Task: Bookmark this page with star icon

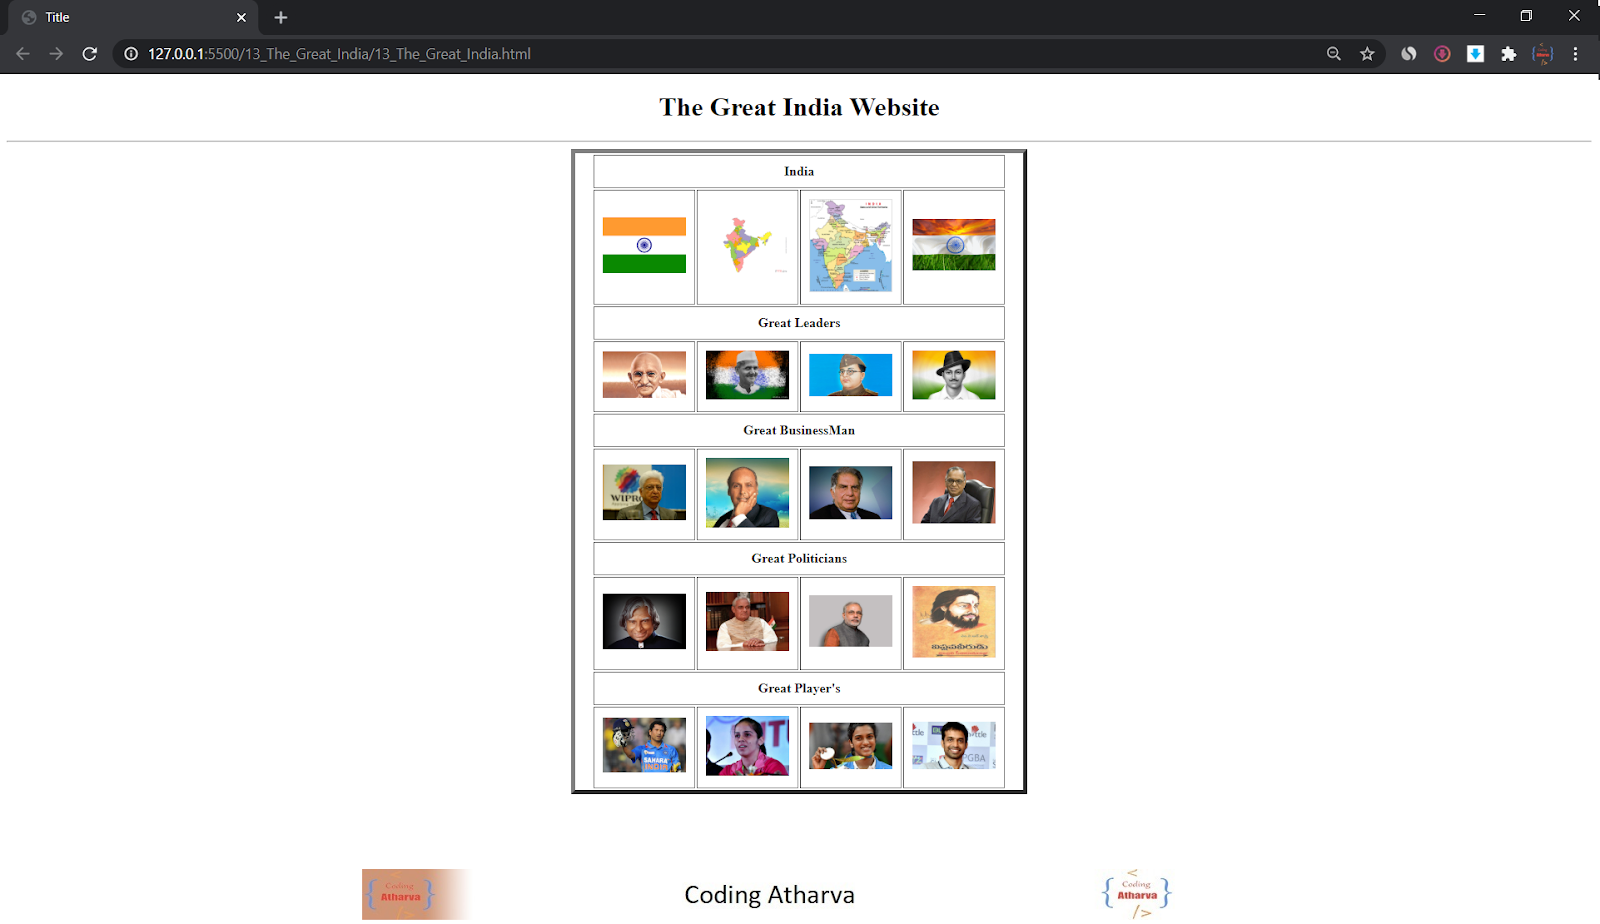Action: [1367, 54]
